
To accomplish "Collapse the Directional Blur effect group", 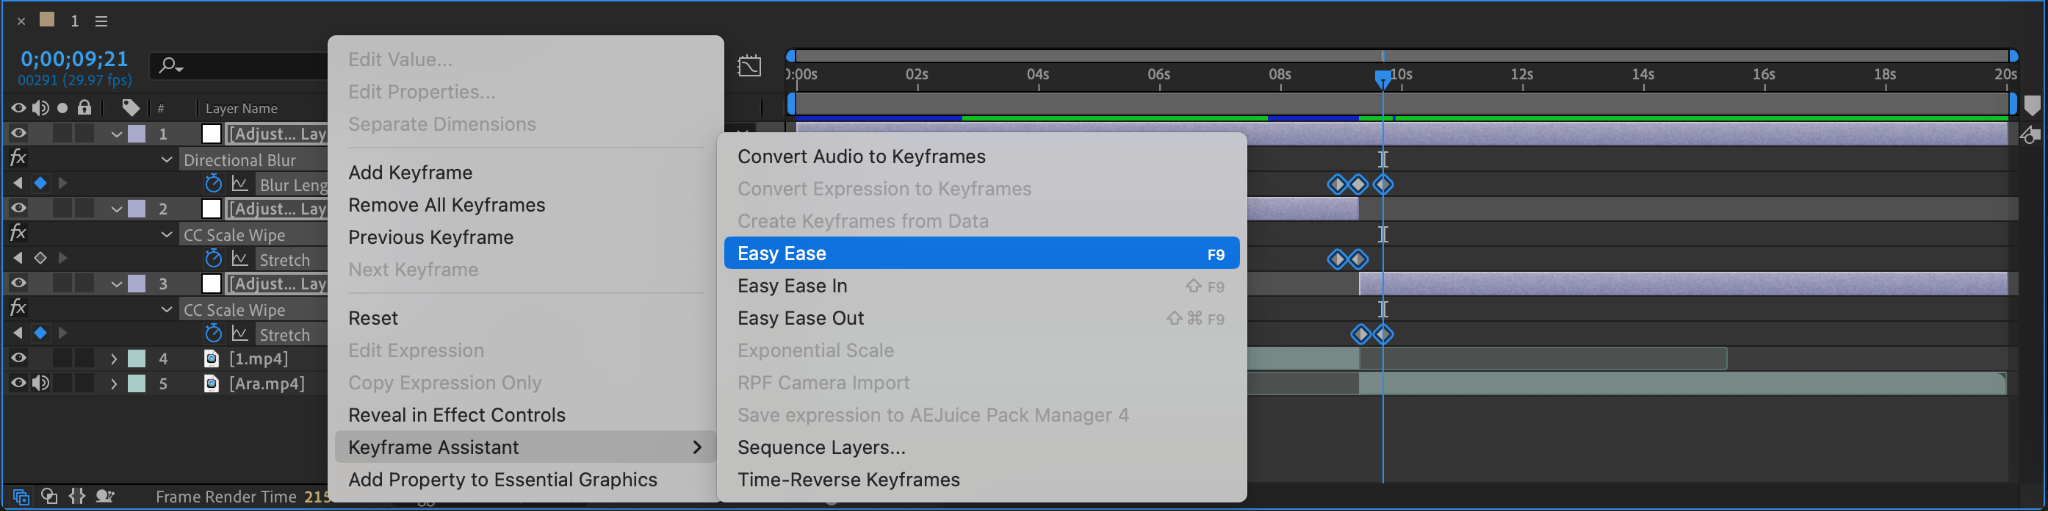I will [x=167, y=160].
